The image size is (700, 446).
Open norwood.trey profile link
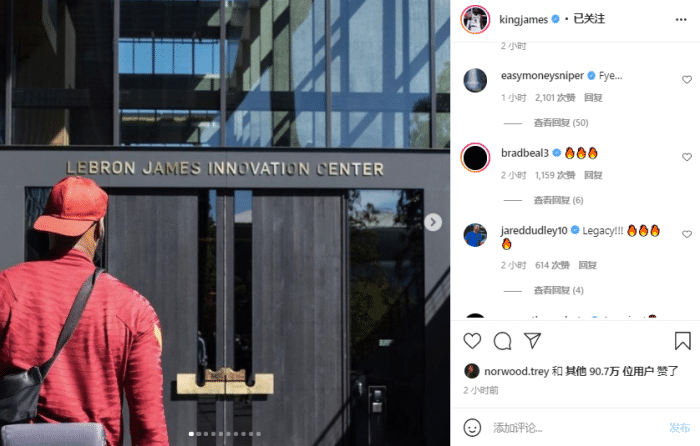point(516,371)
